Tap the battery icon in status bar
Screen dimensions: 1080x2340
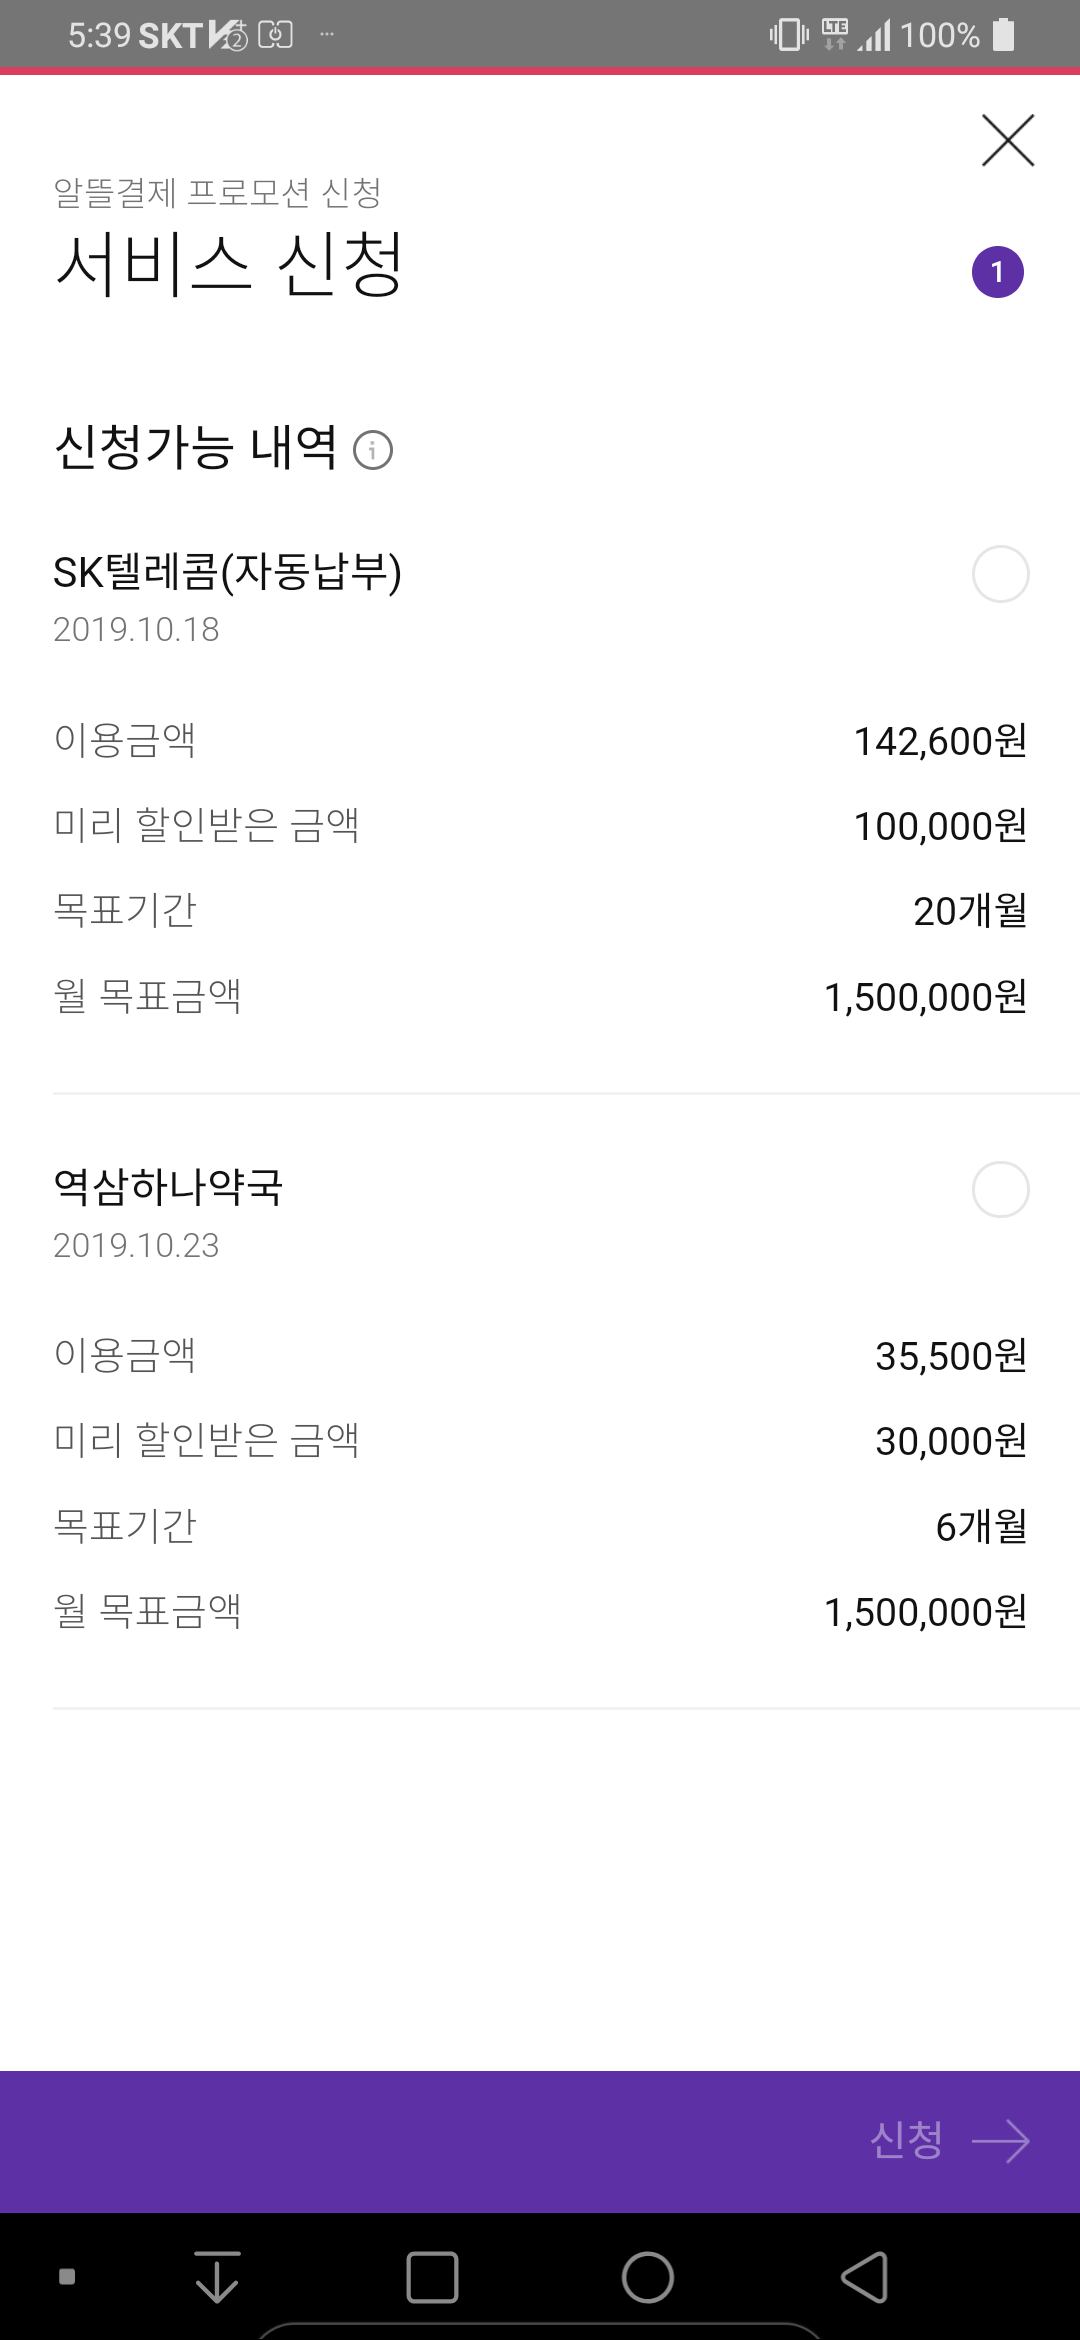1003,35
